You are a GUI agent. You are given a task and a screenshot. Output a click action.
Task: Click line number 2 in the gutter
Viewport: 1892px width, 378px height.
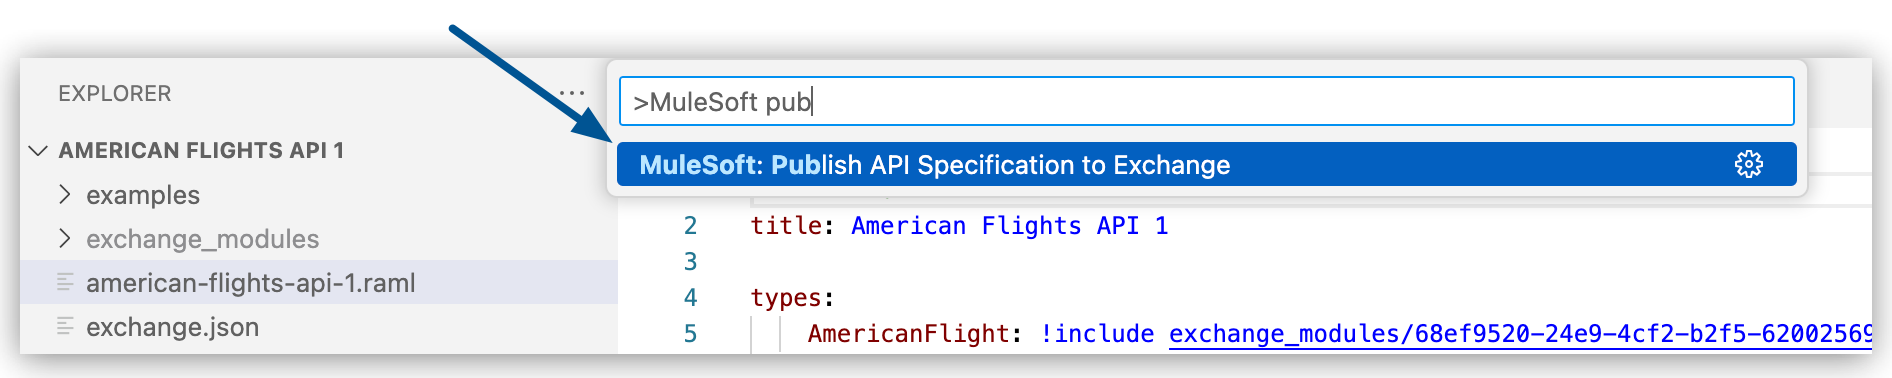tap(690, 226)
